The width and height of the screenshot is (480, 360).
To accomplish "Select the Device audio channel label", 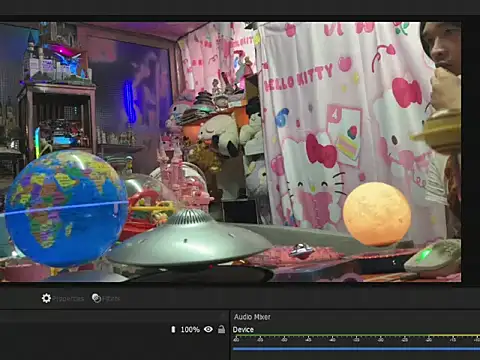I will pos(243,330).
